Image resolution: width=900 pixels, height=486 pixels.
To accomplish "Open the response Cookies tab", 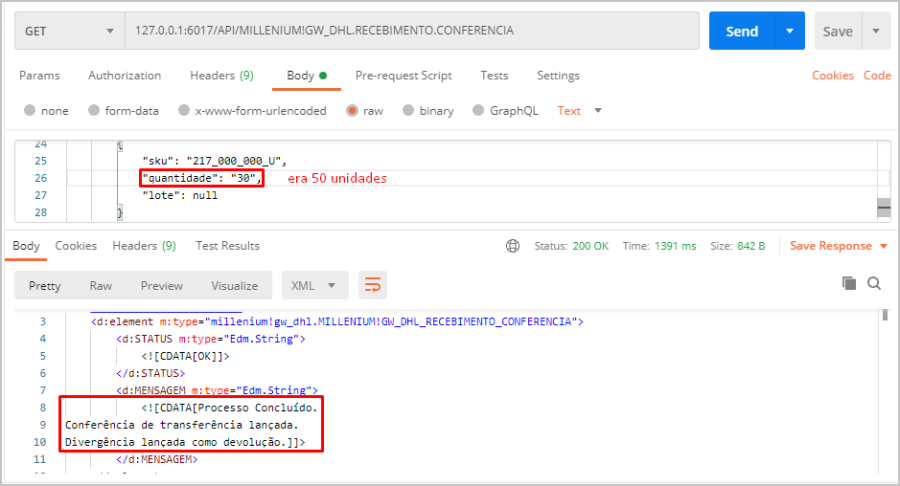I will [76, 246].
